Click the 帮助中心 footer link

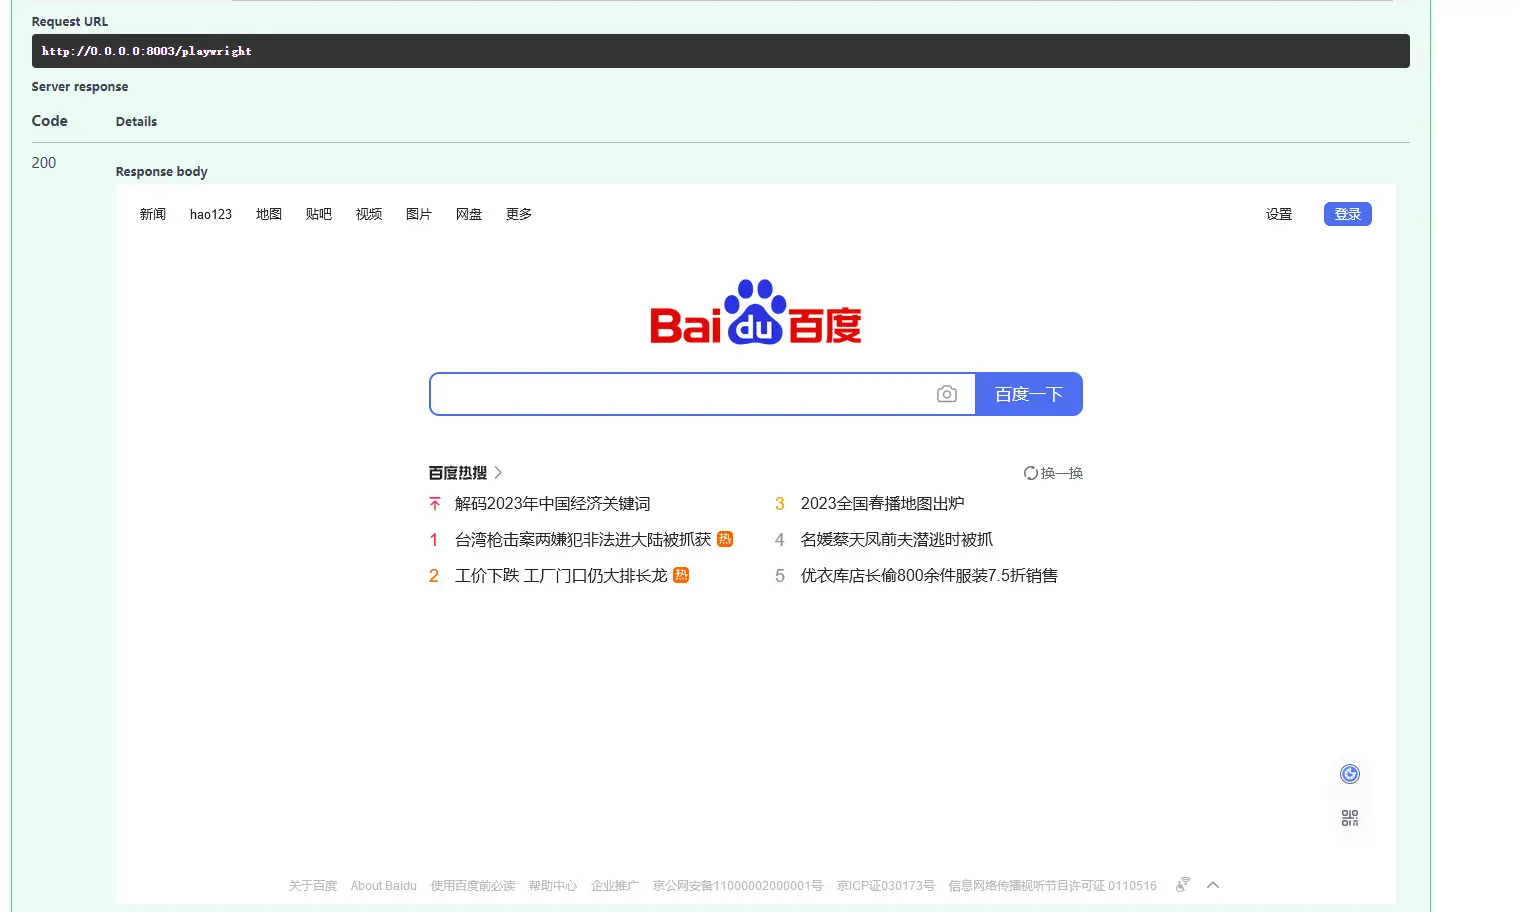tap(553, 886)
